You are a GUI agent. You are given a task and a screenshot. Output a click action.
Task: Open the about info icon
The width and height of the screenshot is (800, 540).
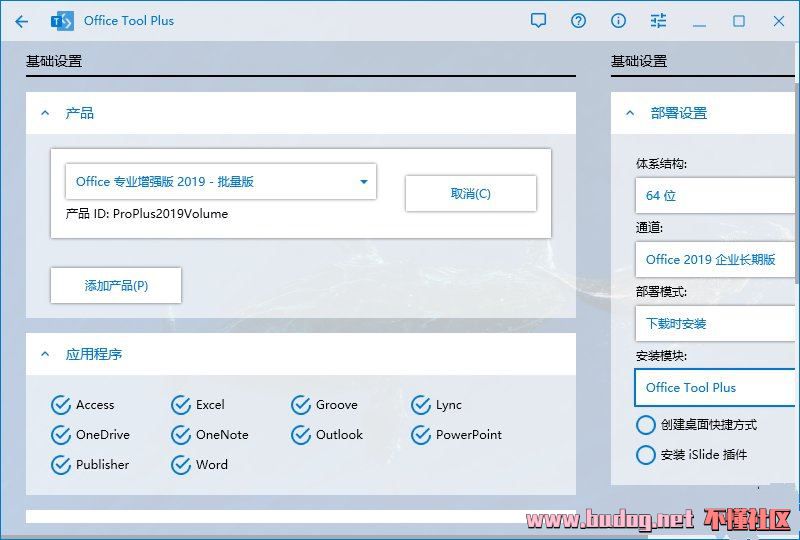click(618, 21)
